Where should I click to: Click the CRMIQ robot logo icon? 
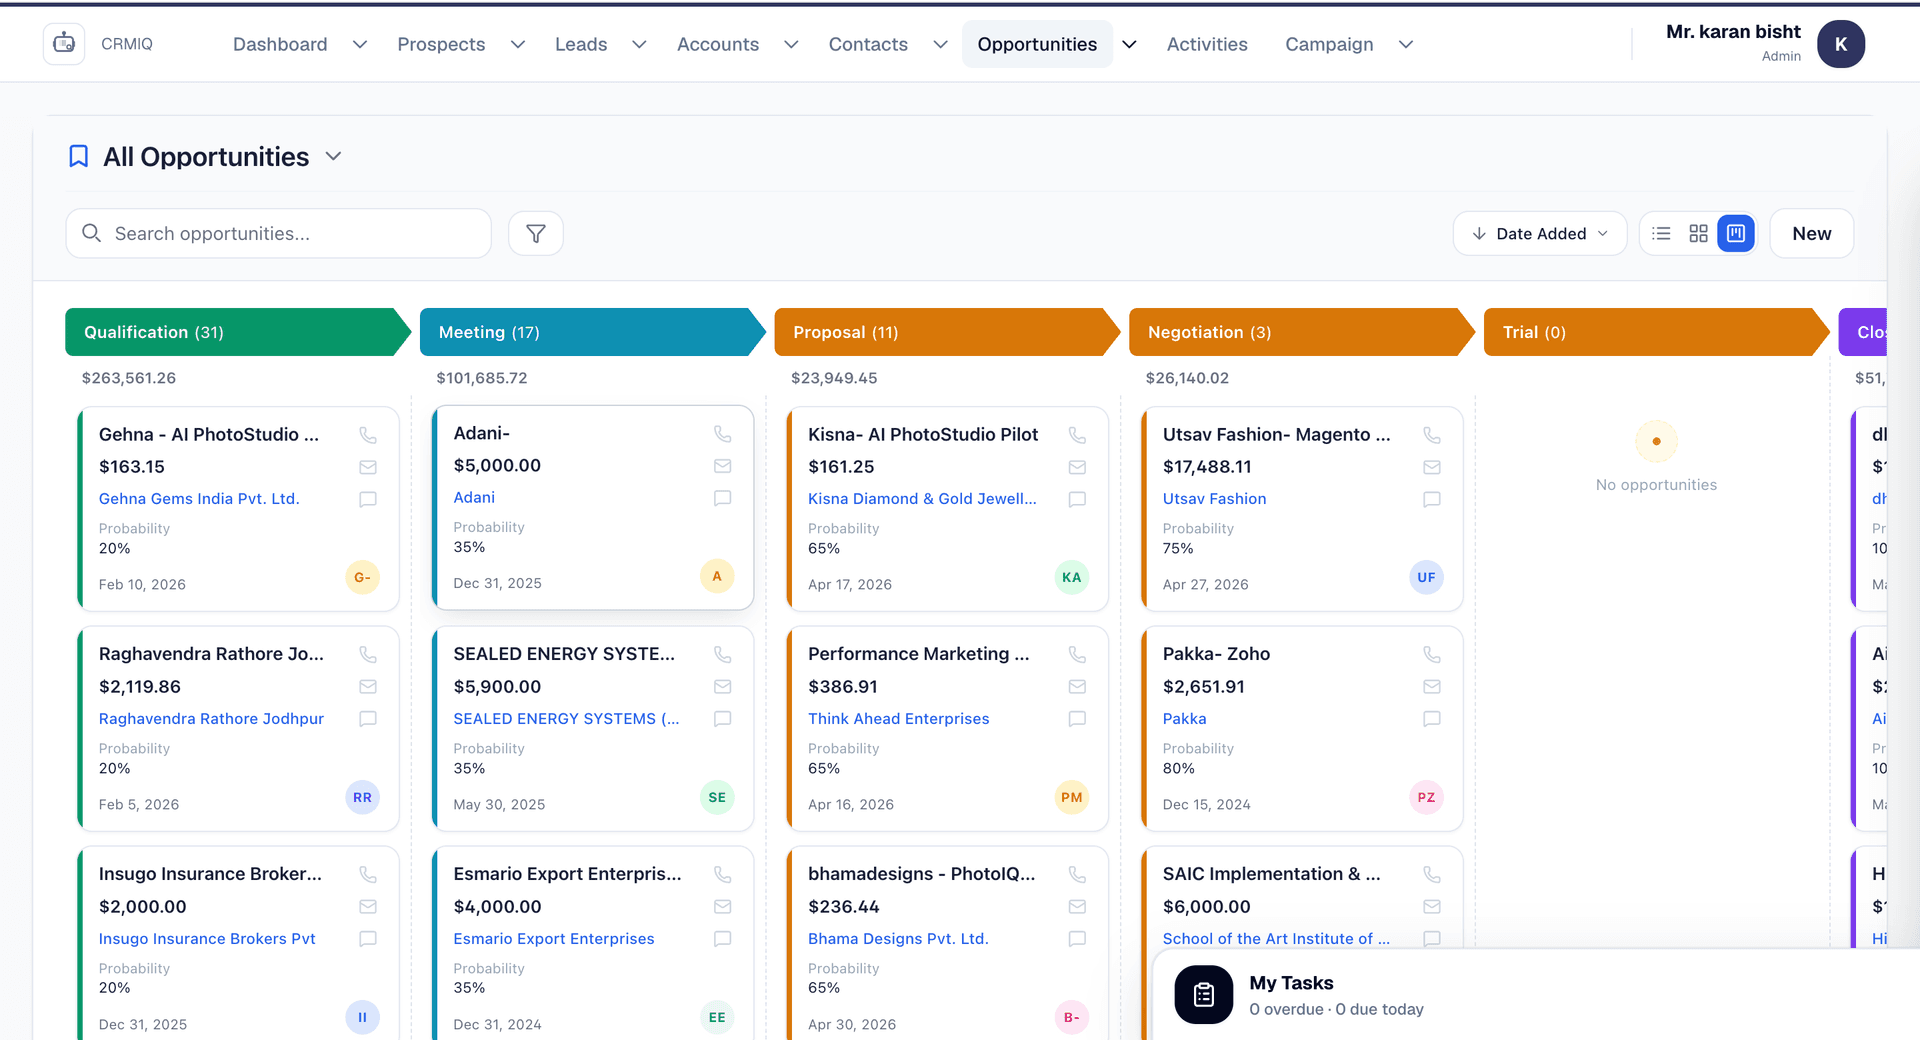tap(64, 44)
